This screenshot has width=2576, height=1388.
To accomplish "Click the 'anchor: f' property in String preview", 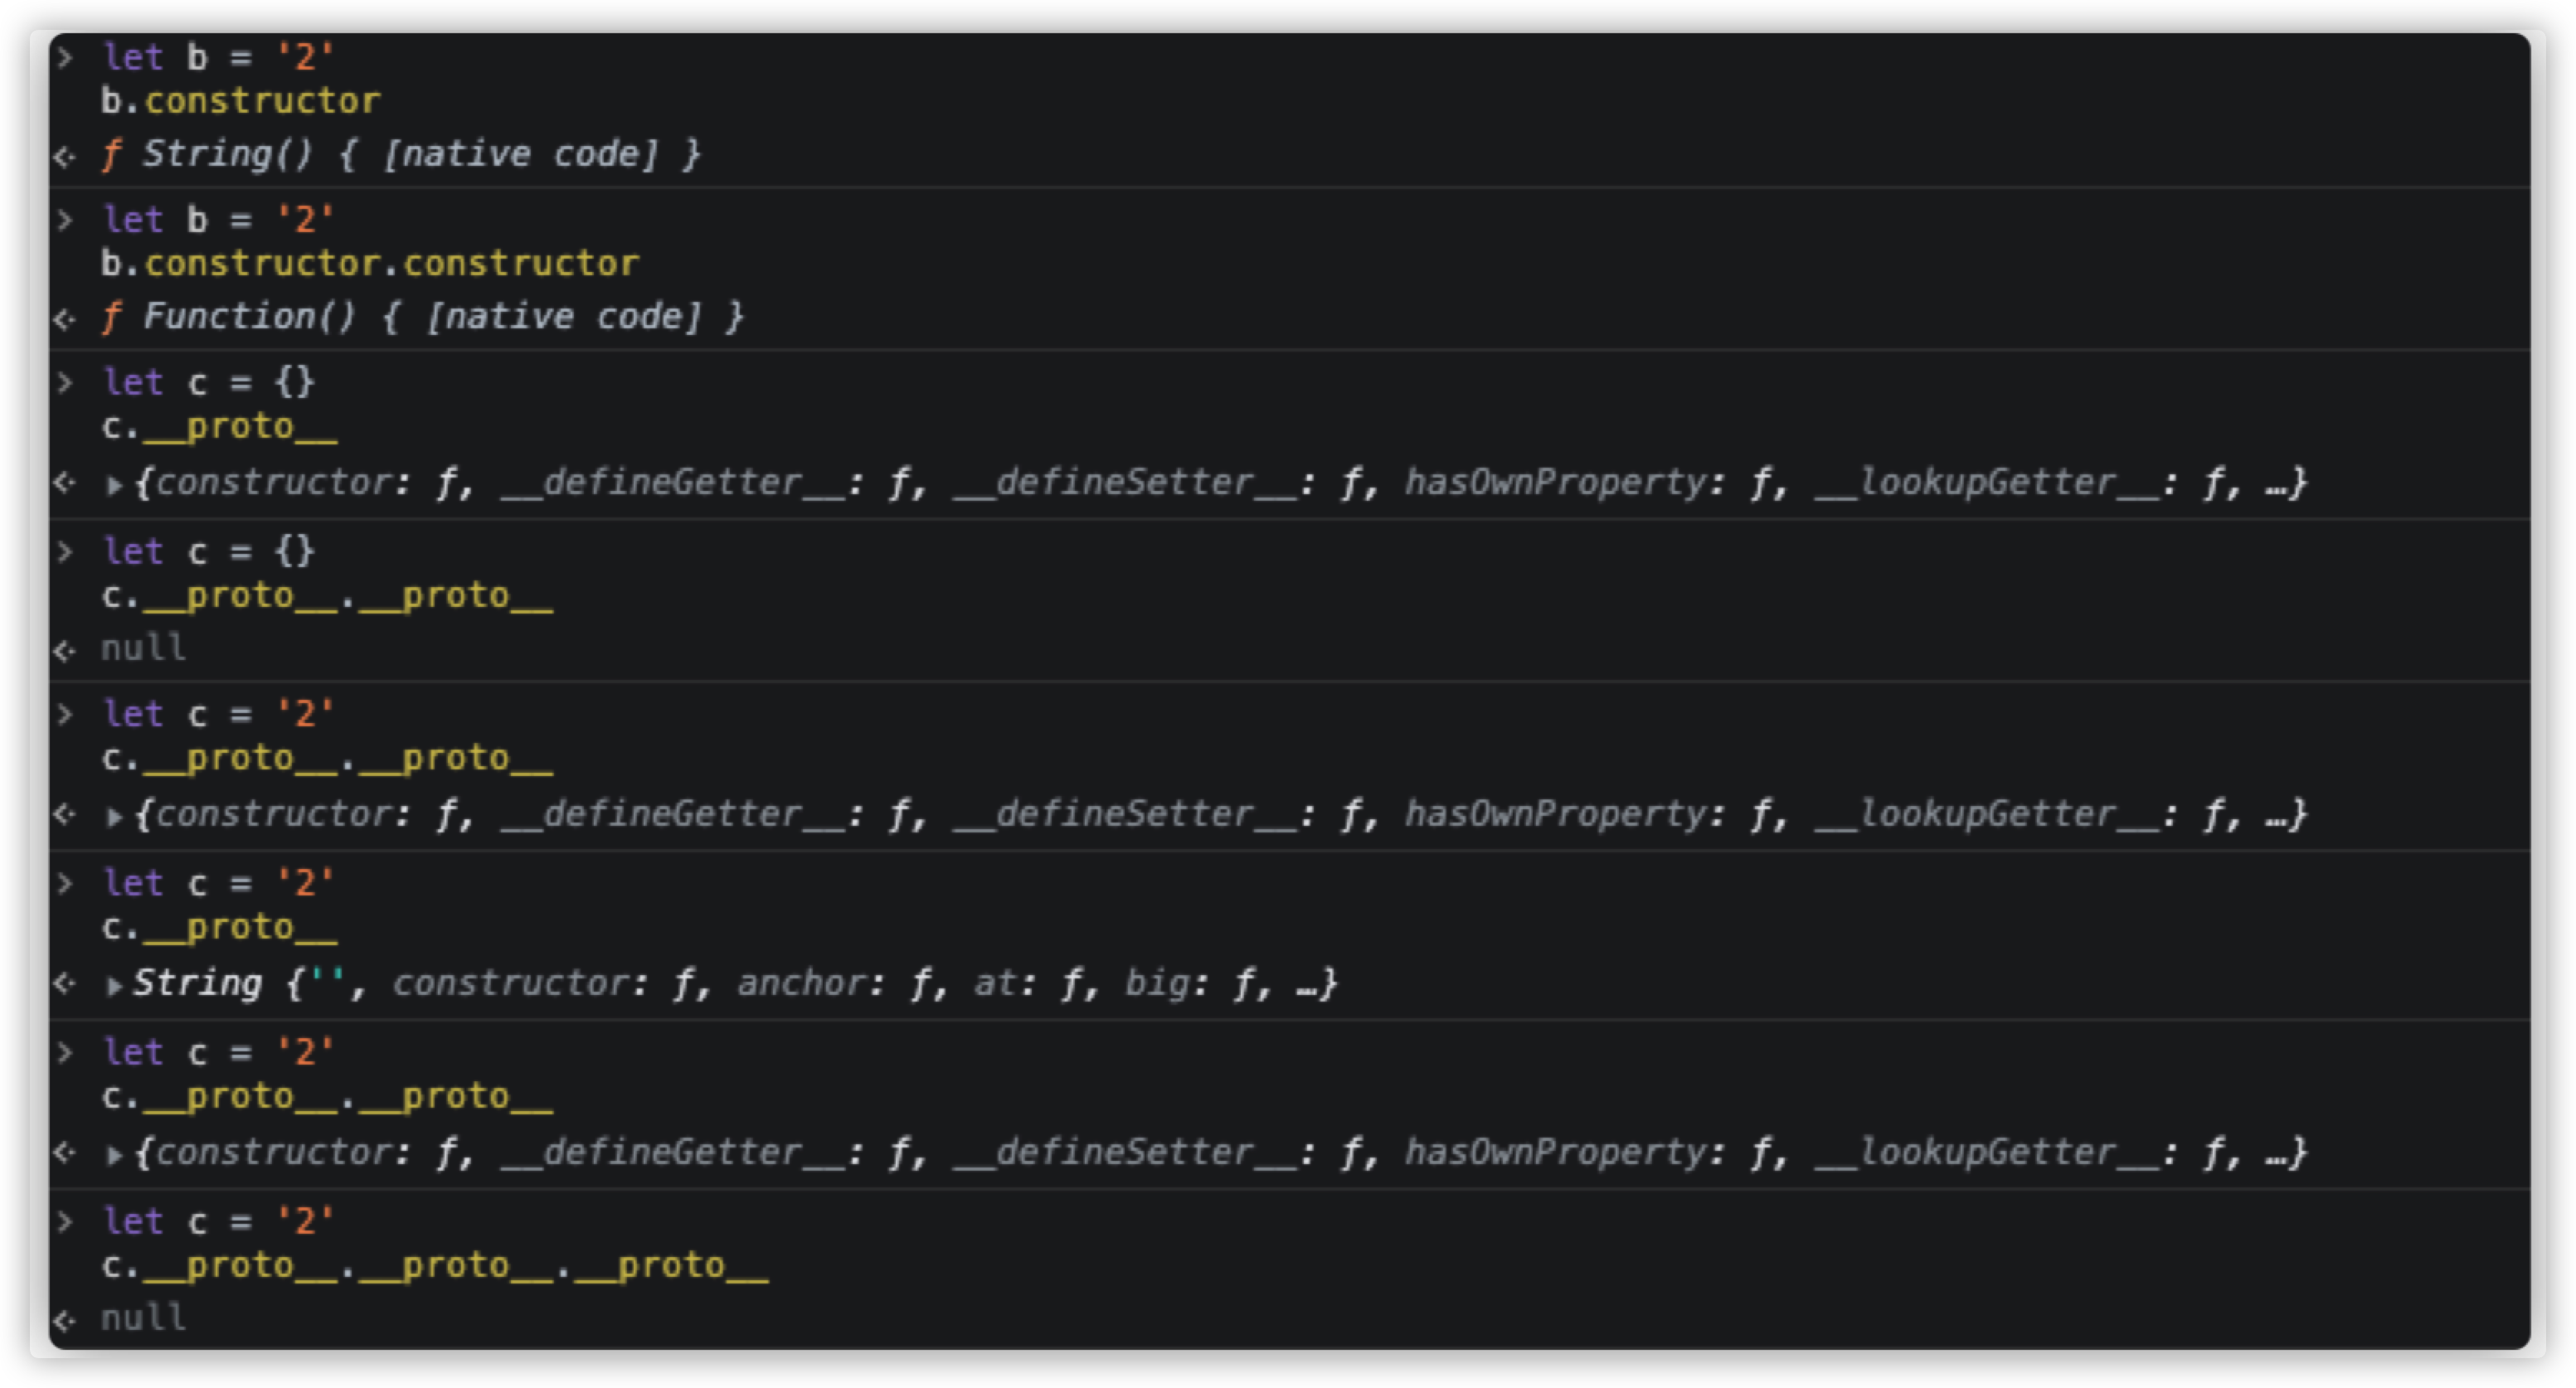I will pos(810,984).
